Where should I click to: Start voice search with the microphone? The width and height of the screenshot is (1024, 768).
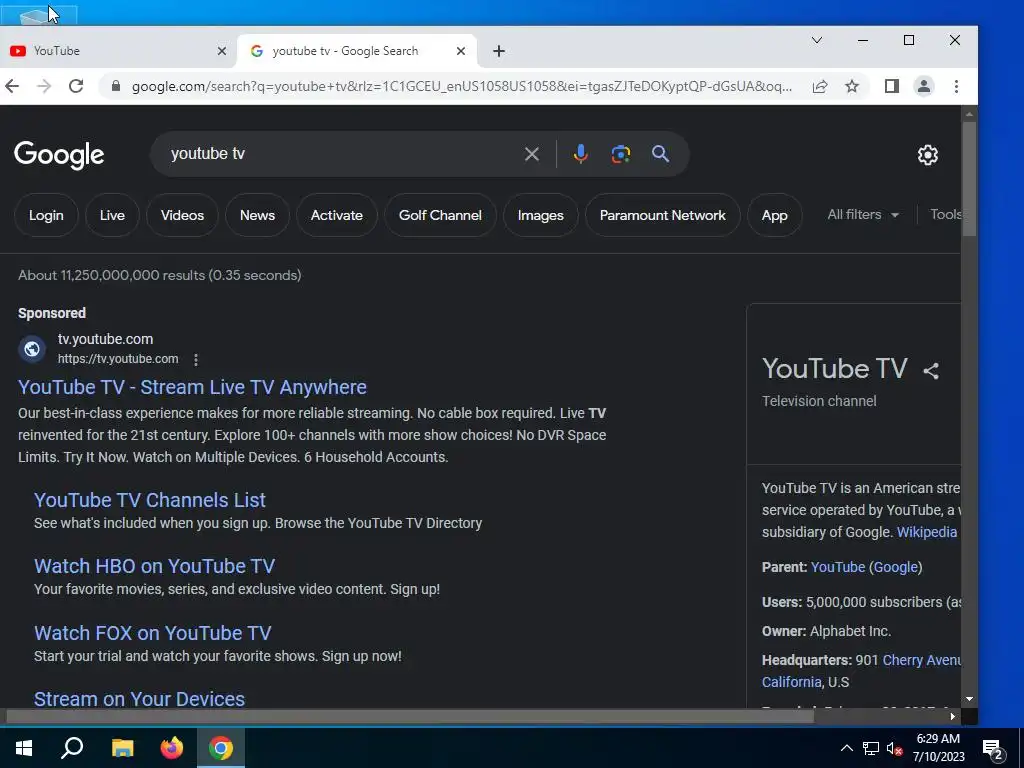tap(580, 154)
